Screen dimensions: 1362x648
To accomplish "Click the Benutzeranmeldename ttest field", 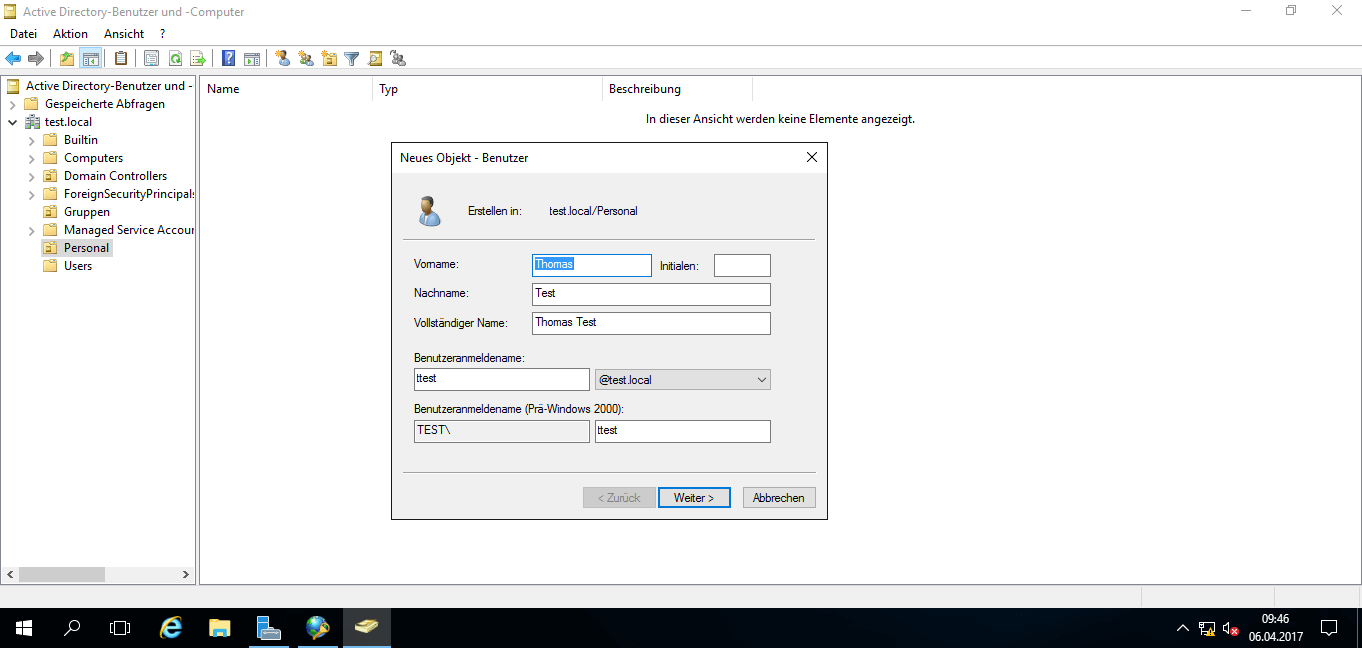I will (502, 380).
